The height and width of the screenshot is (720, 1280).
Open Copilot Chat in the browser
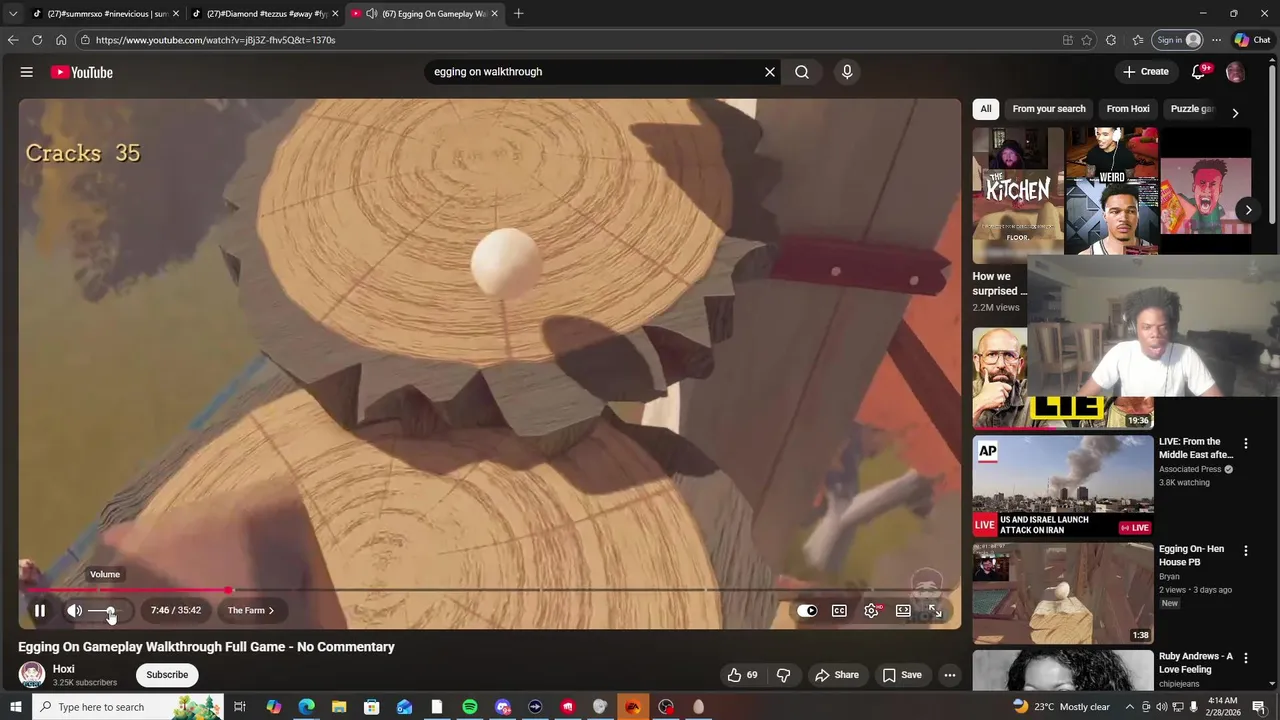coord(1252,40)
